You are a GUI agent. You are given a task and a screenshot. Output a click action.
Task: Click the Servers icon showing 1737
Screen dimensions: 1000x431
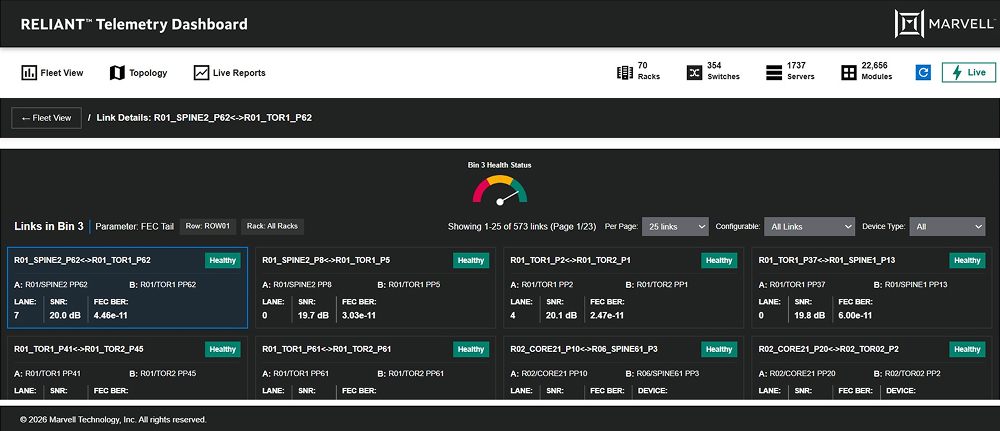774,73
